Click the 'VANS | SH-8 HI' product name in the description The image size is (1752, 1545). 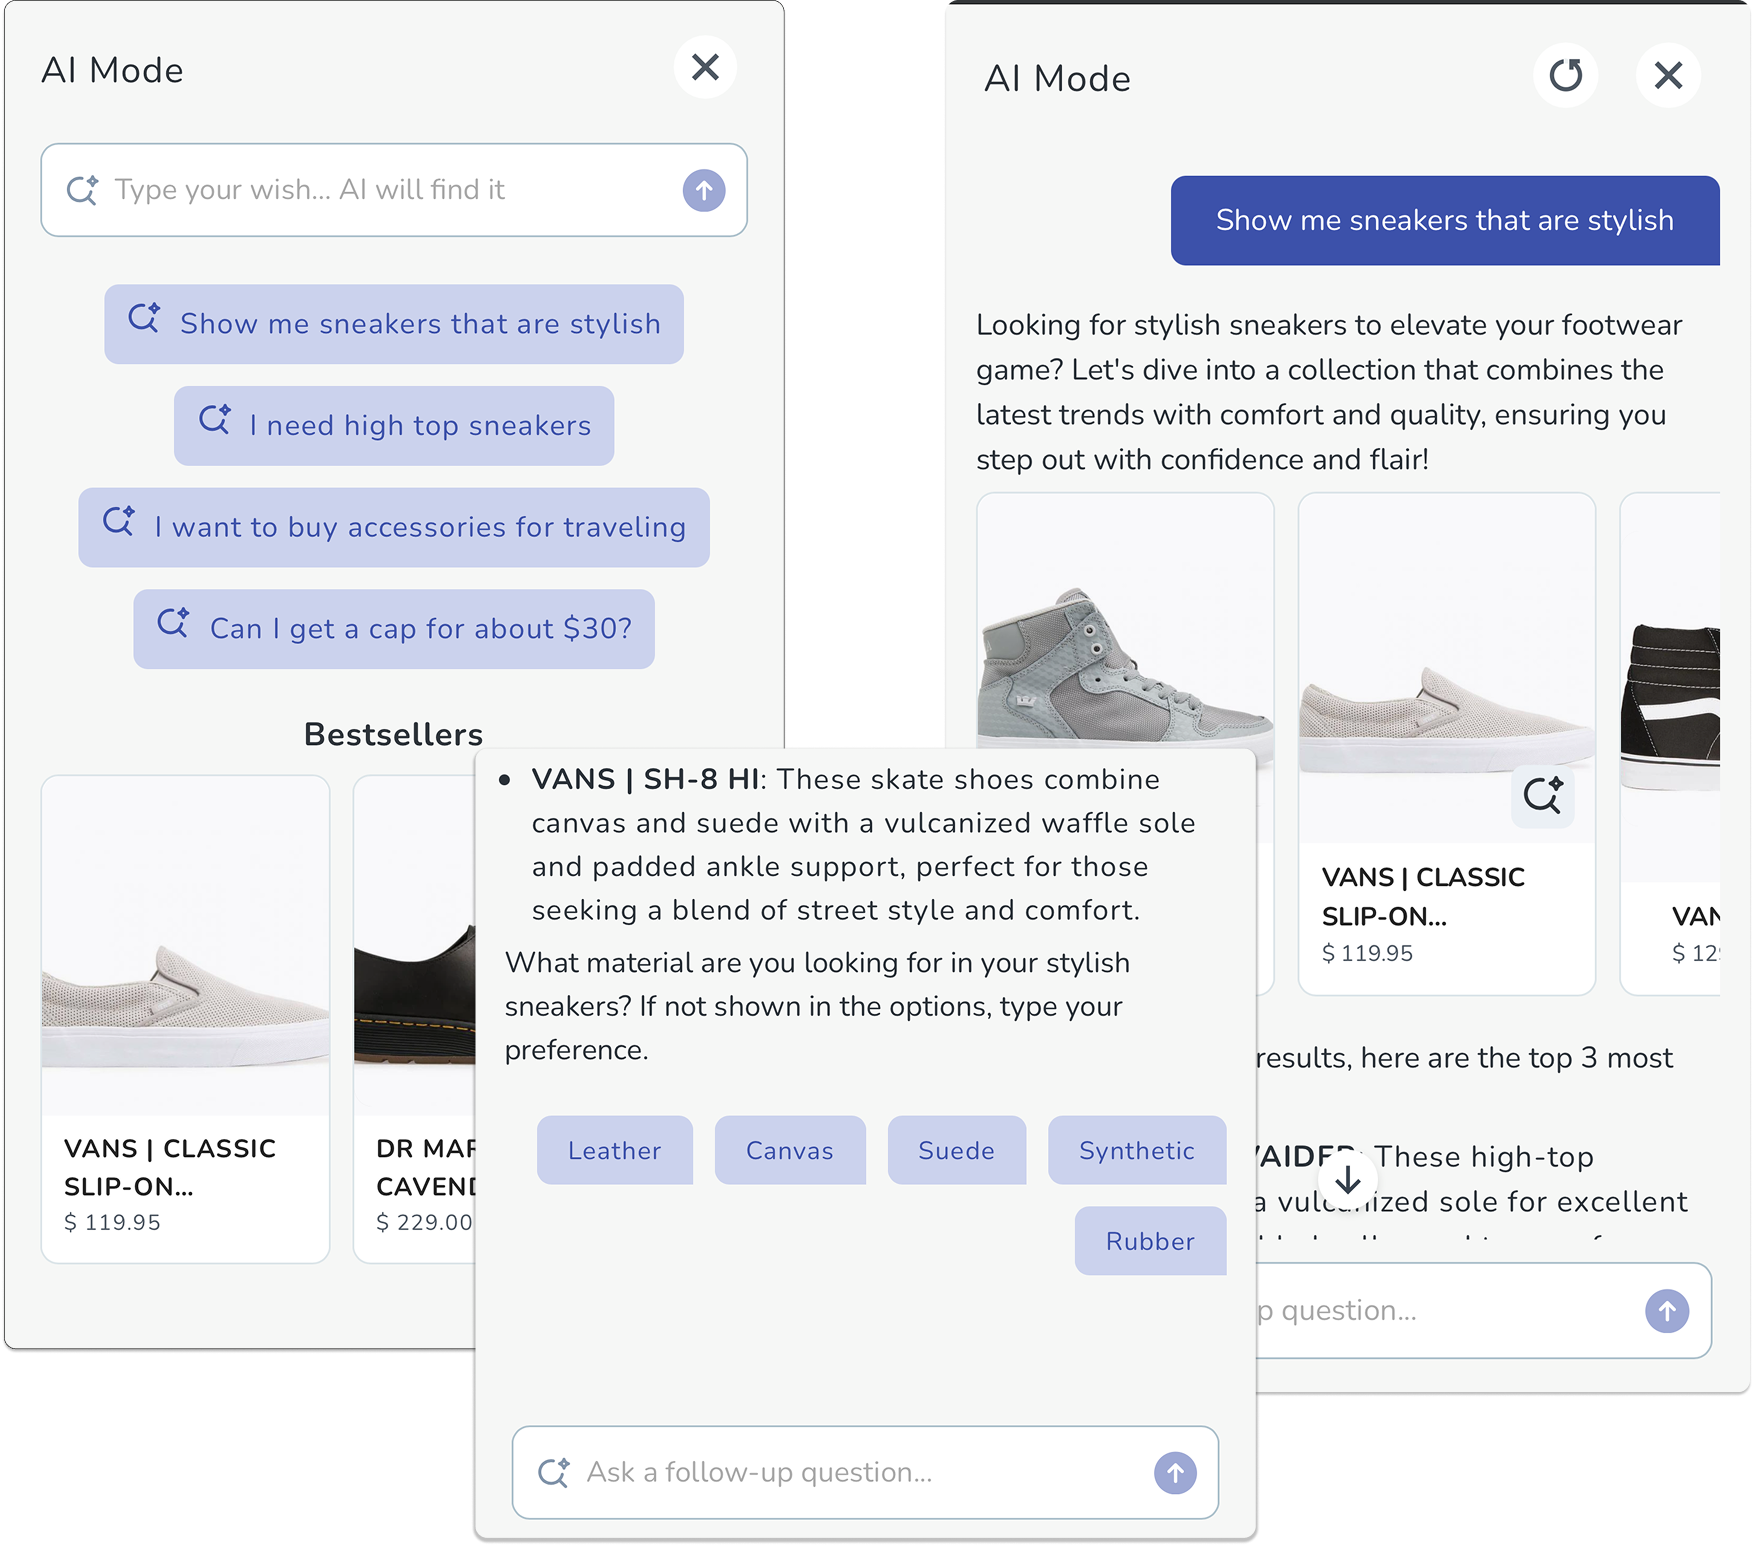coord(645,780)
